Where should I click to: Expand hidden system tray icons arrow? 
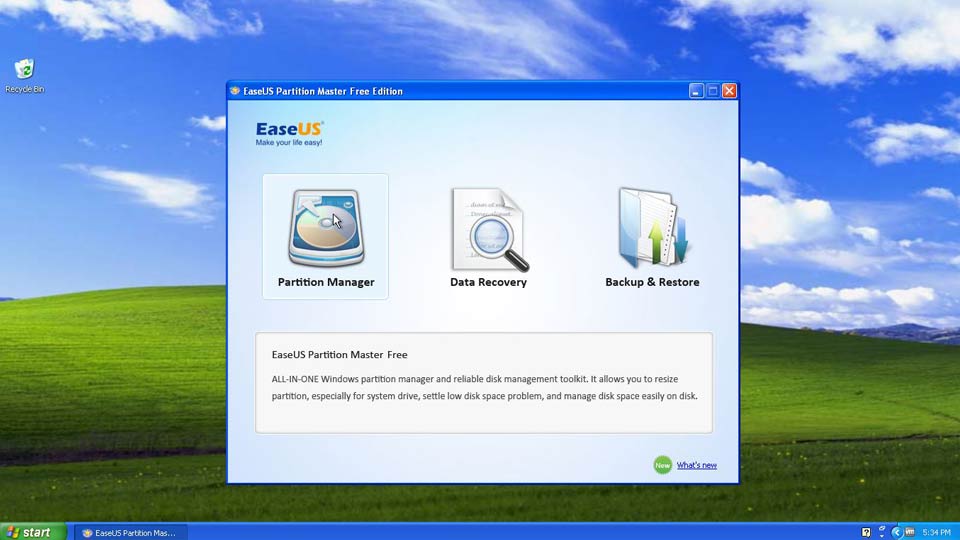(896, 532)
